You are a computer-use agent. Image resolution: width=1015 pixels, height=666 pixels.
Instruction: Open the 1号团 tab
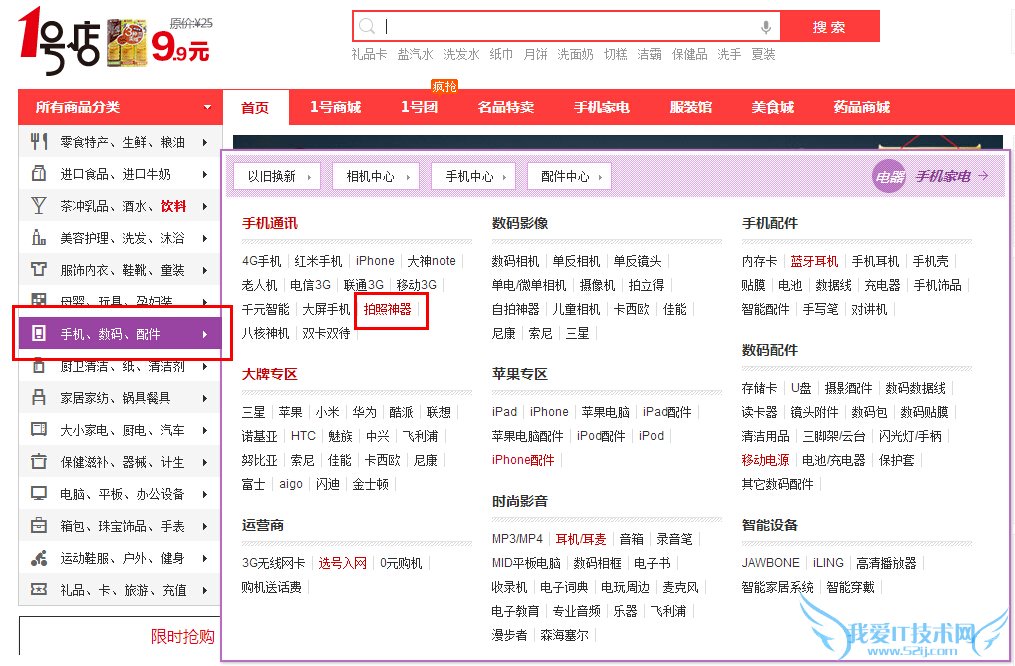pos(419,107)
